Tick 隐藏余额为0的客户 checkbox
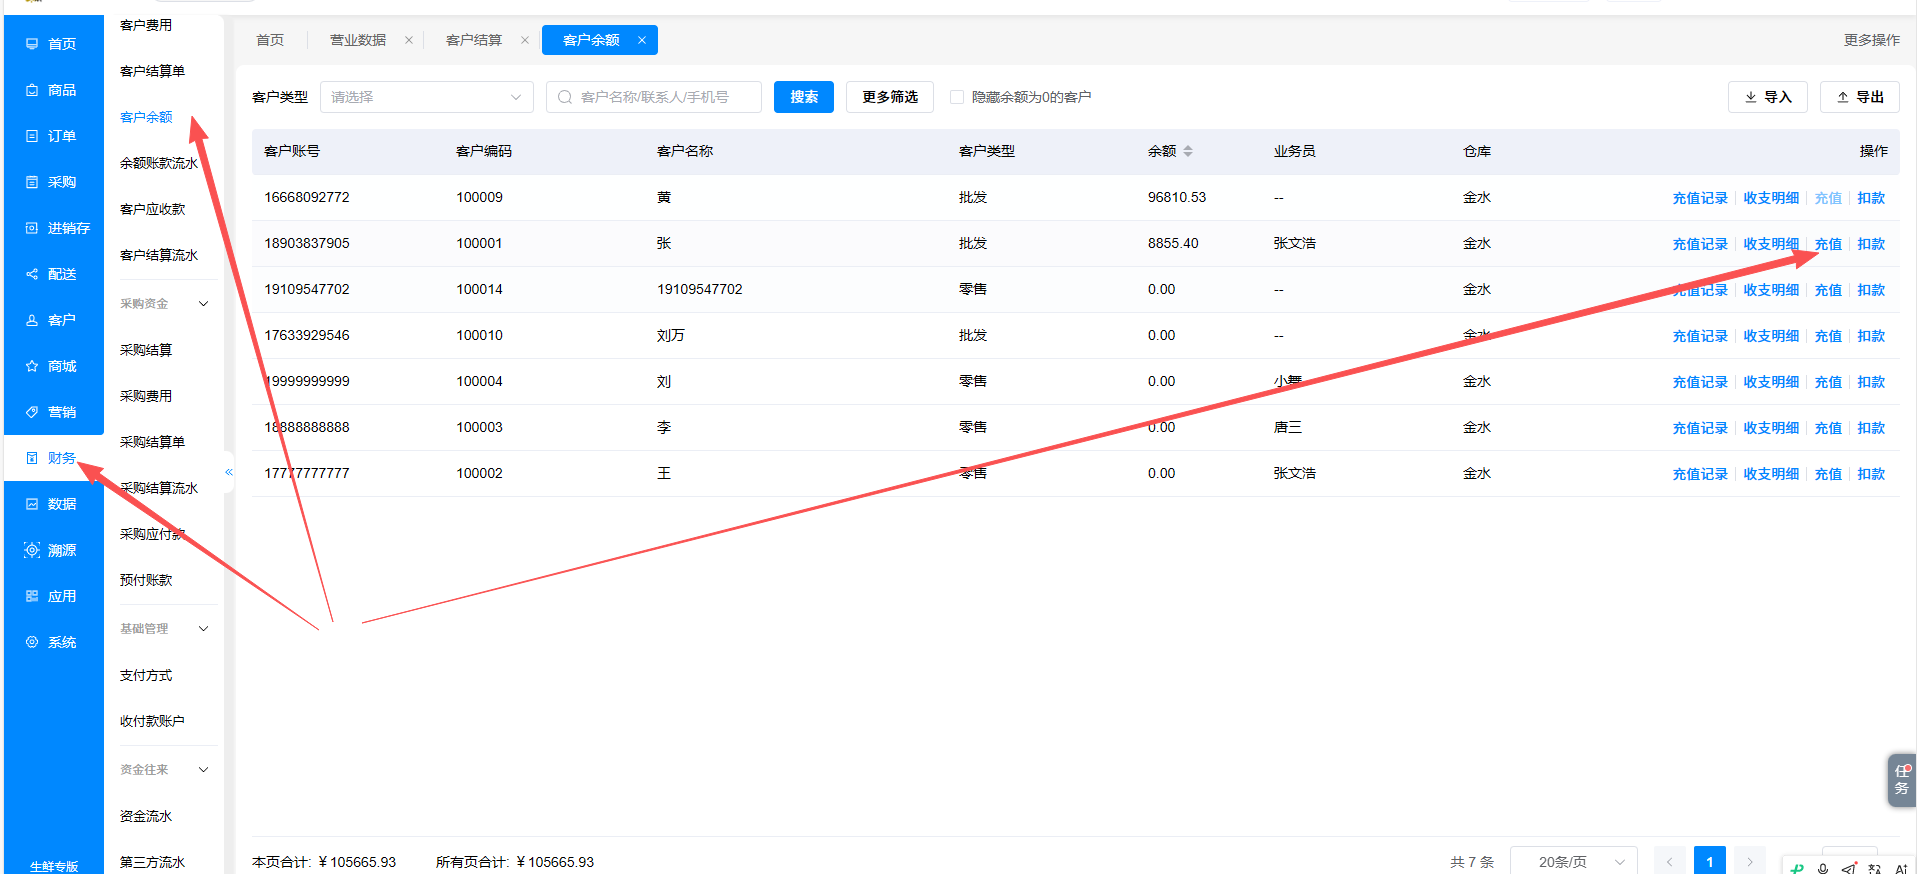 pos(957,97)
